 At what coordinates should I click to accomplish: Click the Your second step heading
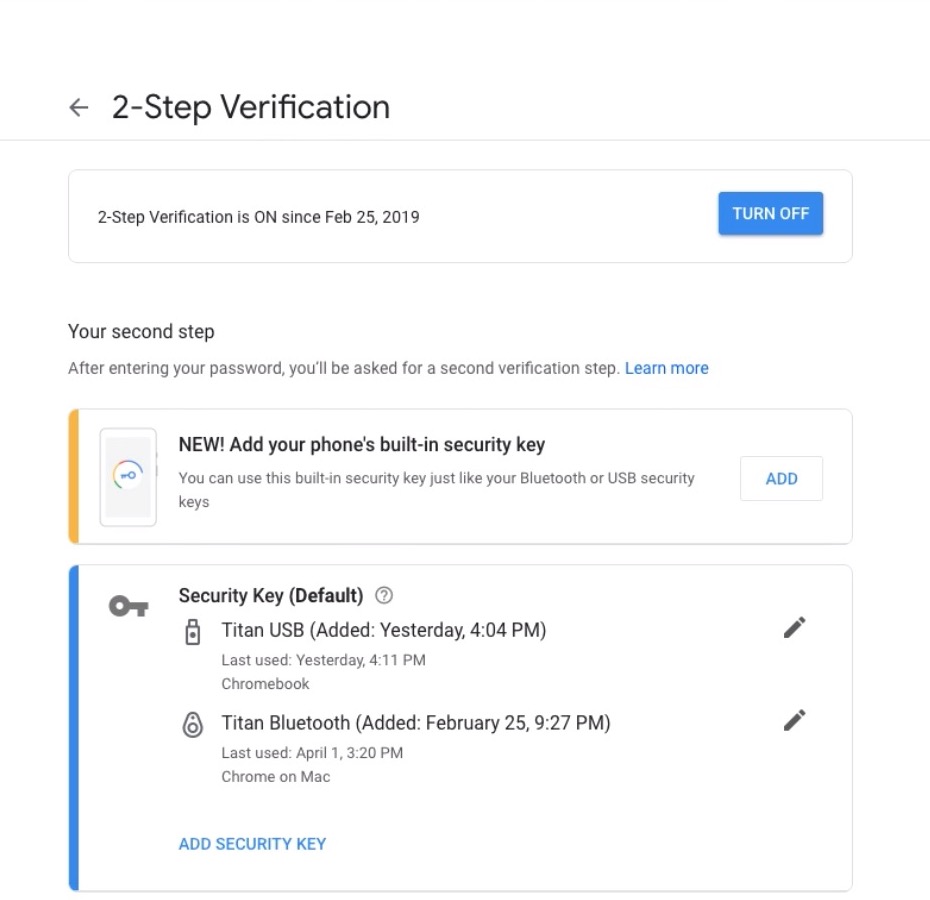[x=140, y=332]
